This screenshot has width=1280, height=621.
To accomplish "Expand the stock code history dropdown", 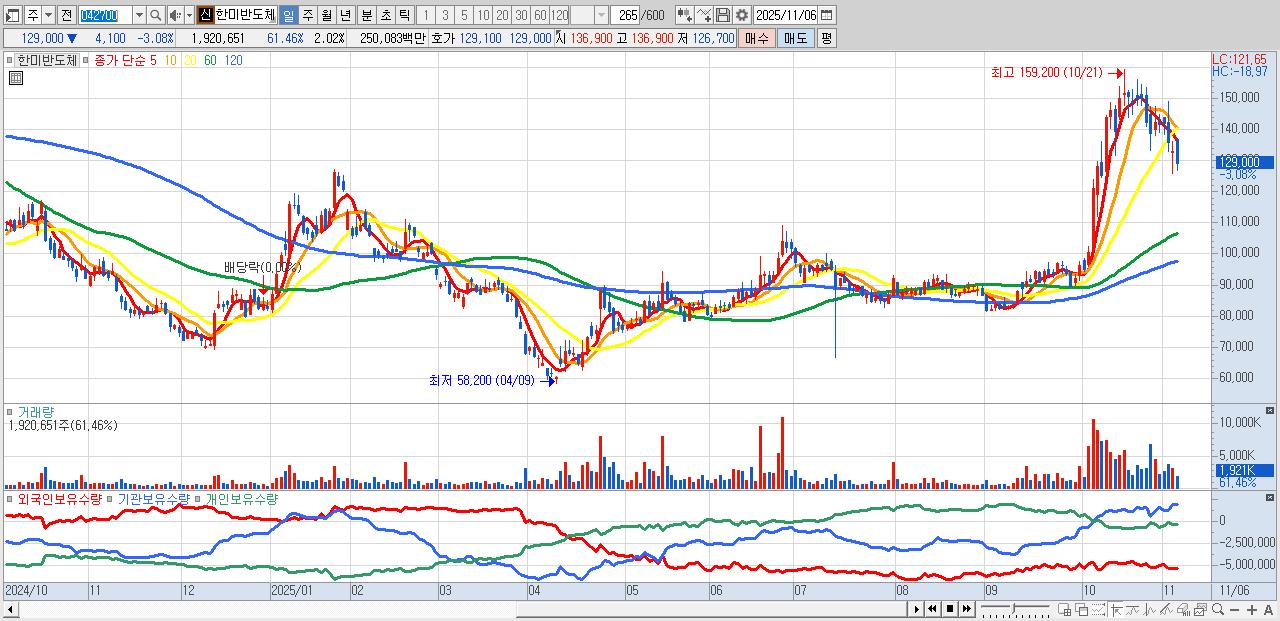I will click(x=139, y=15).
